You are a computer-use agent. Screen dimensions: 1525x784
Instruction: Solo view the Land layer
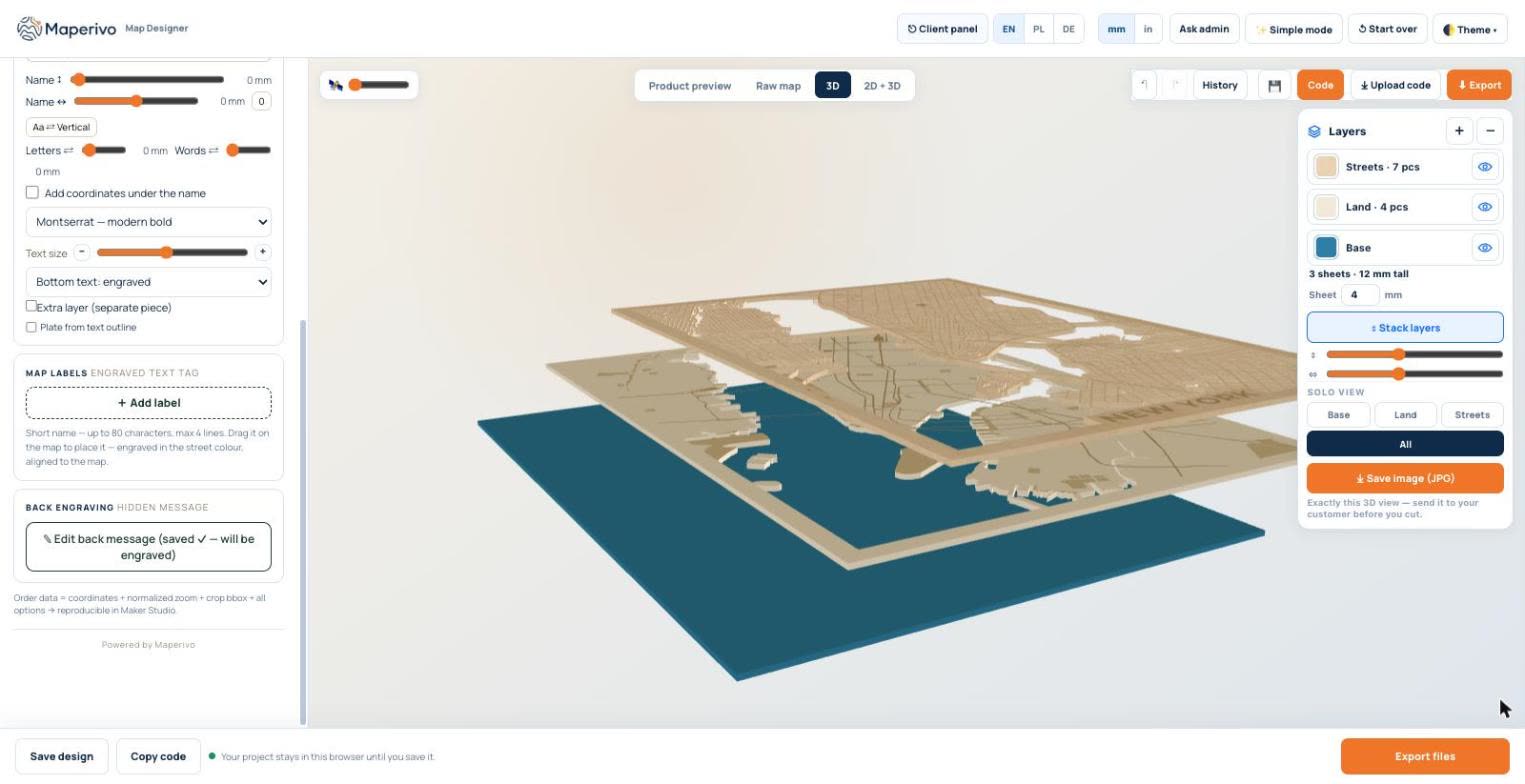pyautogui.click(x=1405, y=415)
